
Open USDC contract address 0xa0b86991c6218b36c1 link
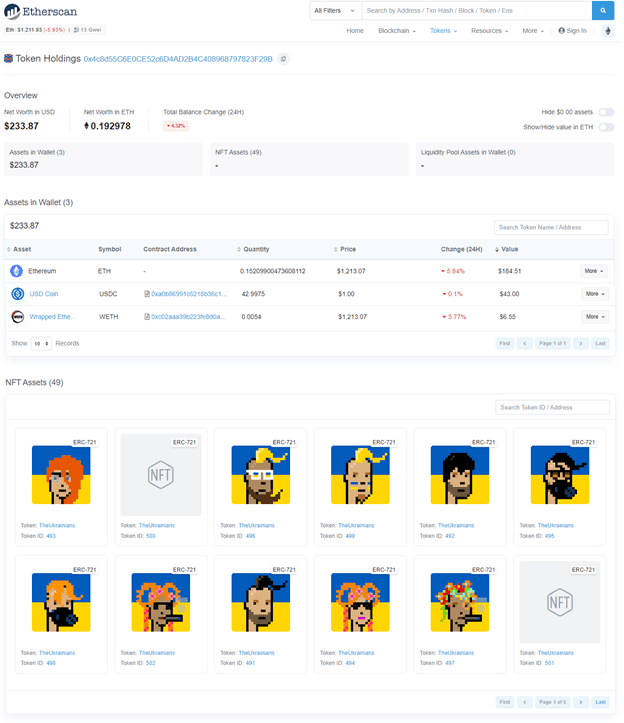click(190, 295)
